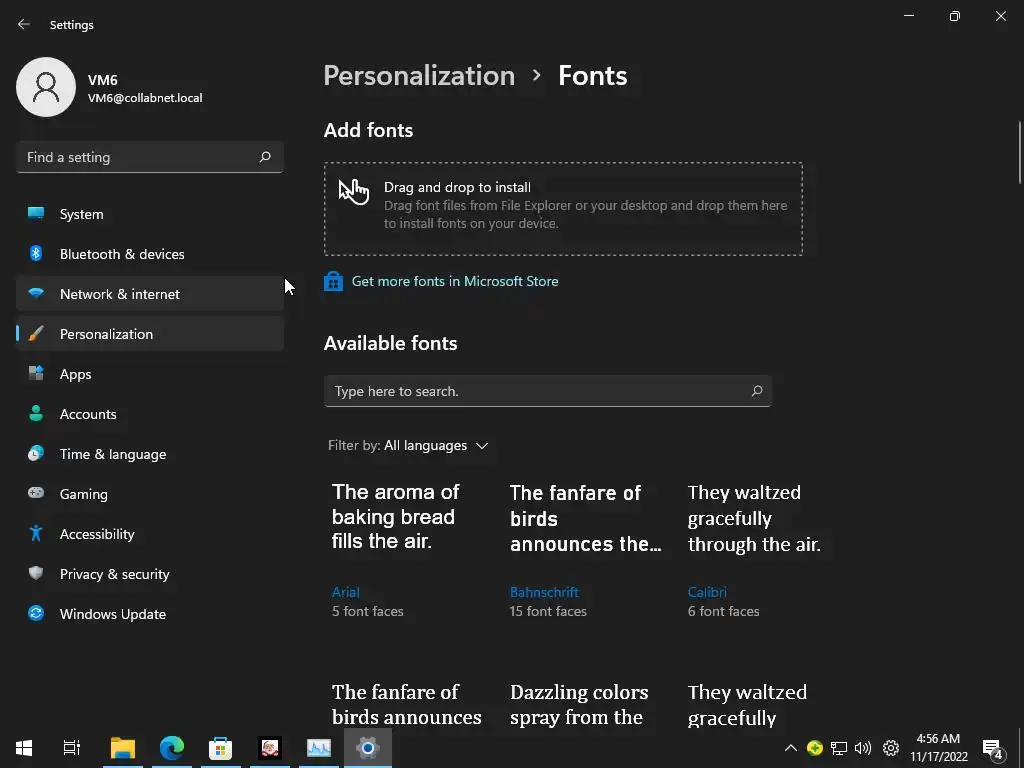Open the Network & internet section
The height and width of the screenshot is (768, 1024).
pyautogui.click(x=120, y=294)
